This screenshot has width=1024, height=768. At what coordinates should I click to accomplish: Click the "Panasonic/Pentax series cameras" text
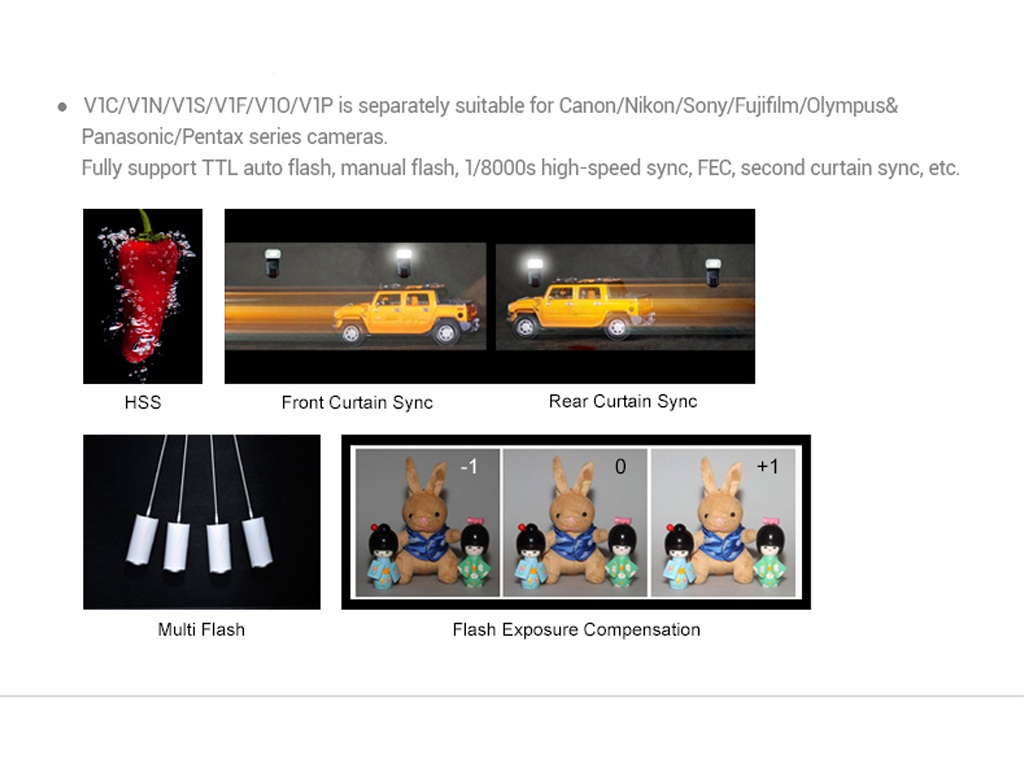[x=234, y=136]
